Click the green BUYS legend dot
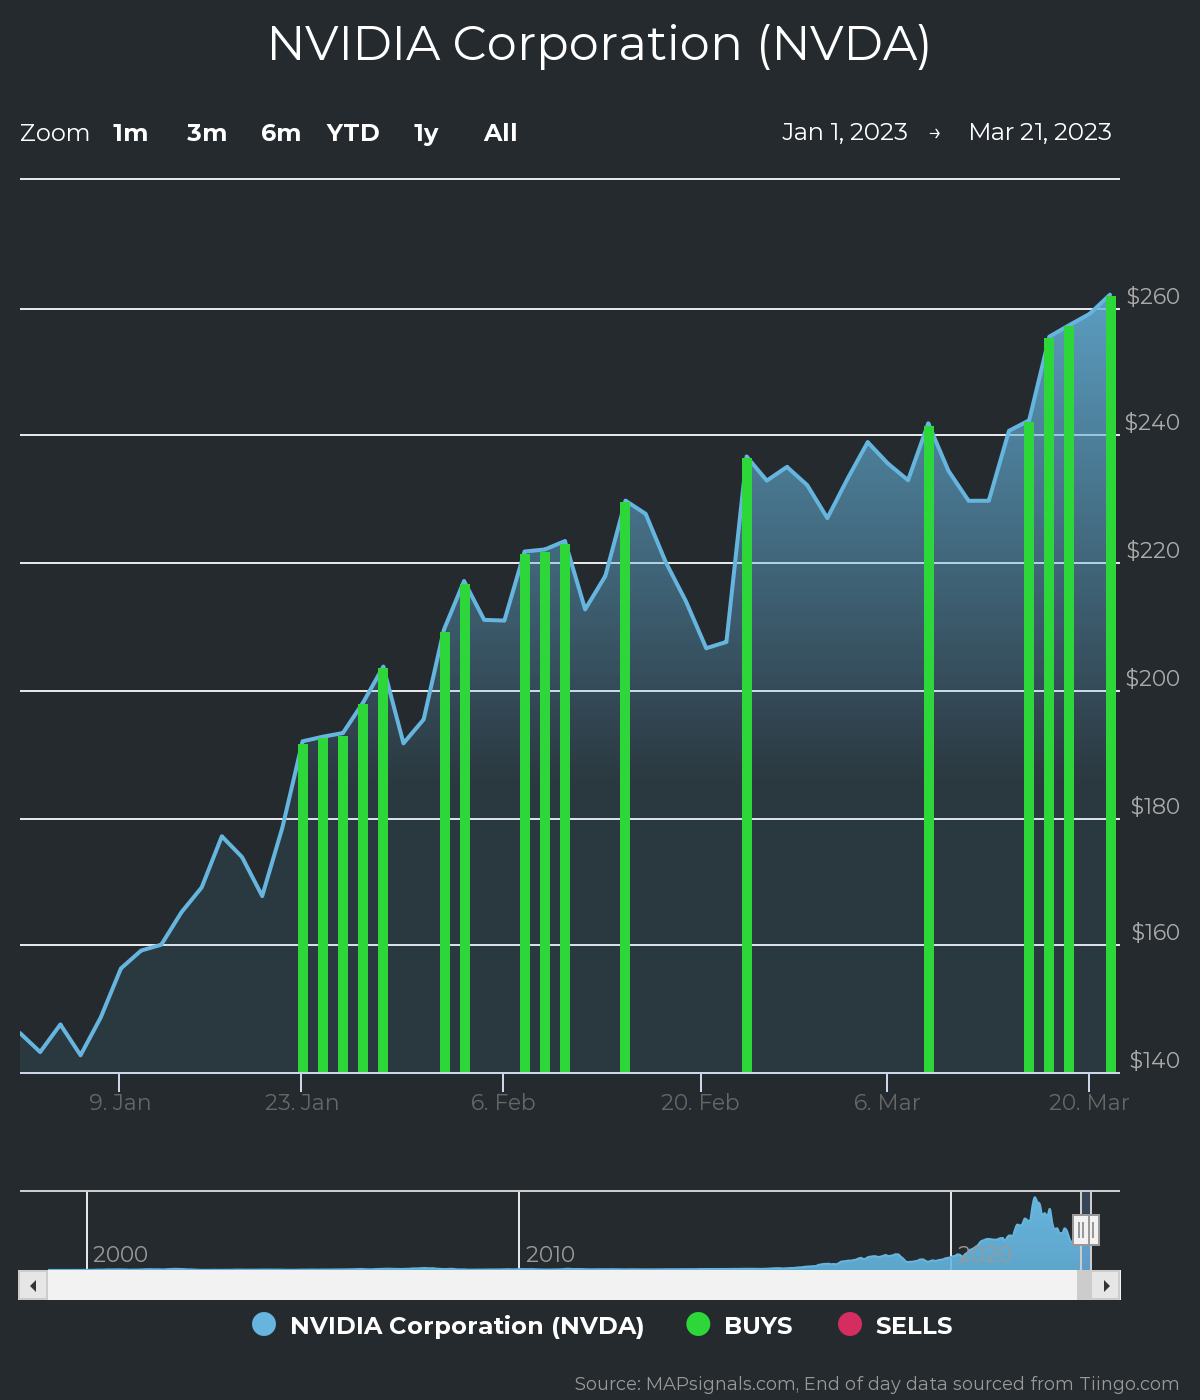1200x1400 pixels. click(698, 1324)
